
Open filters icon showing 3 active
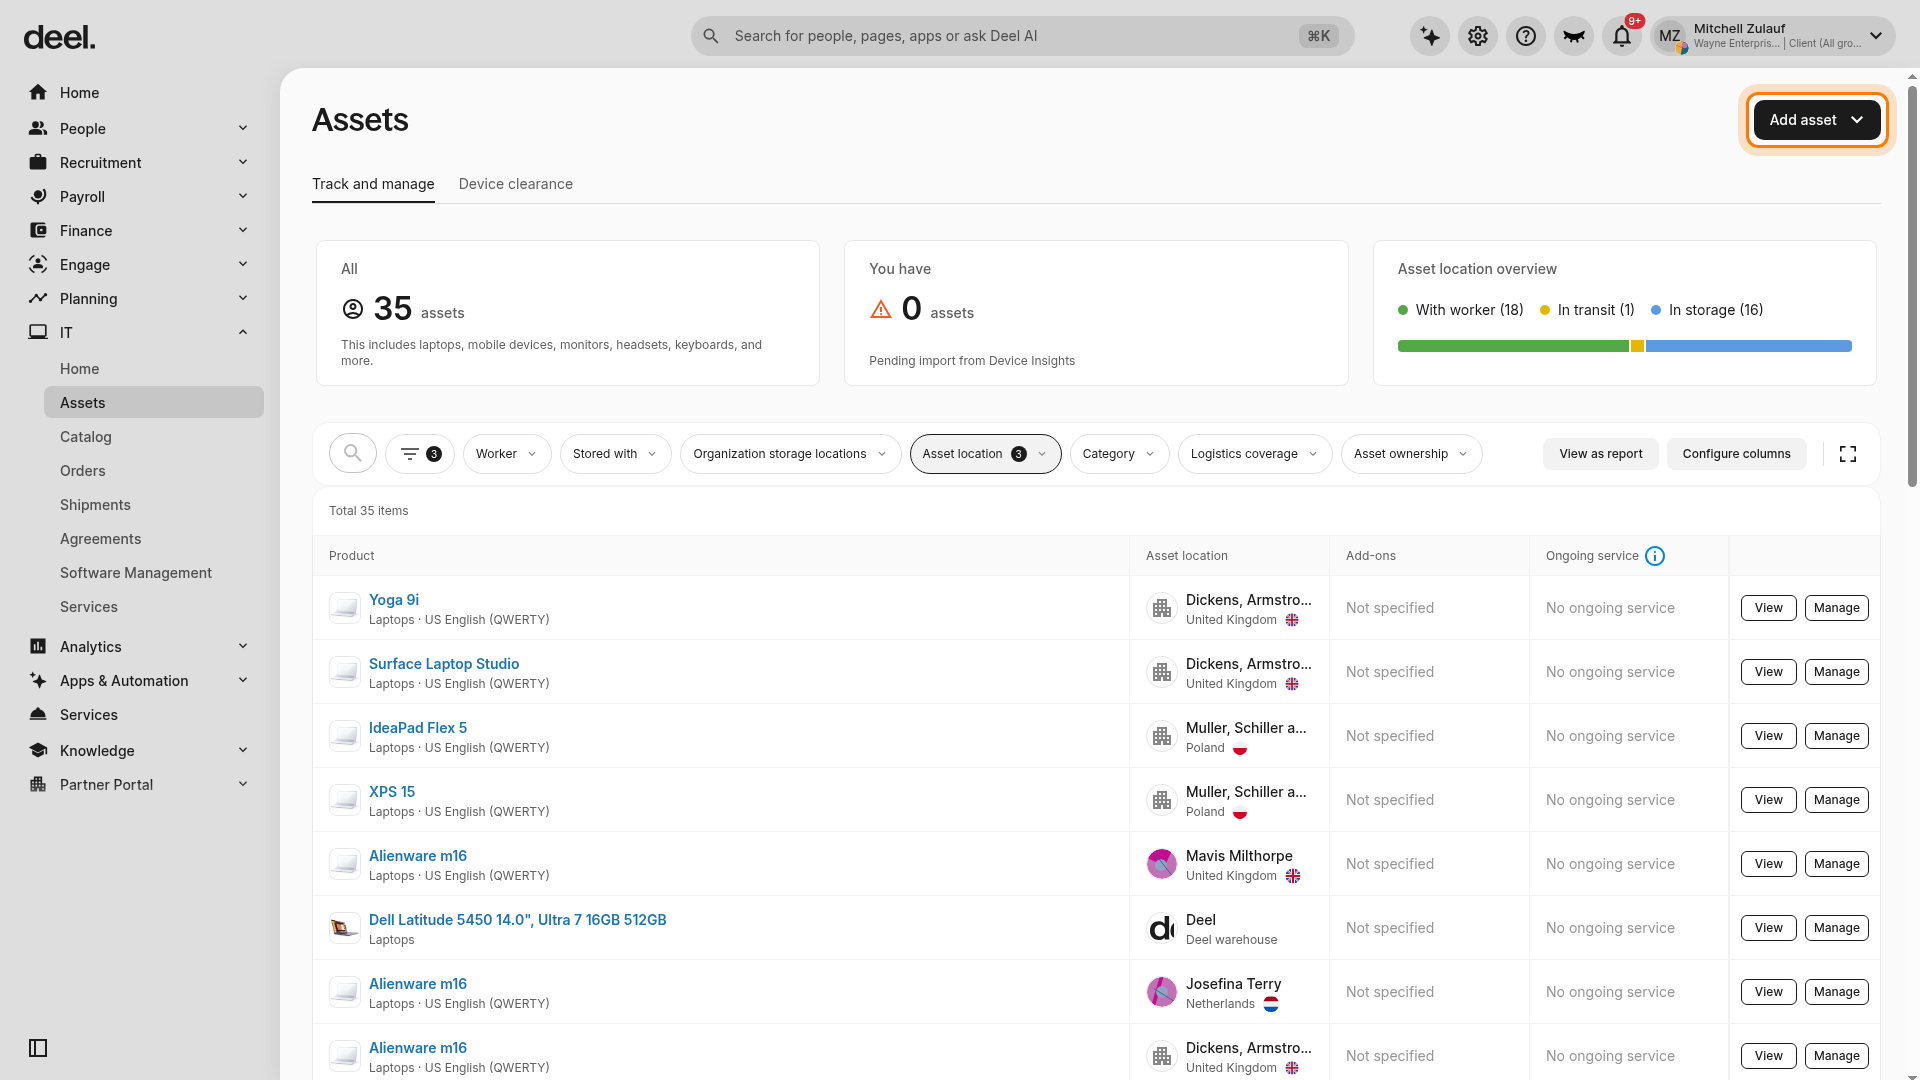coord(420,454)
